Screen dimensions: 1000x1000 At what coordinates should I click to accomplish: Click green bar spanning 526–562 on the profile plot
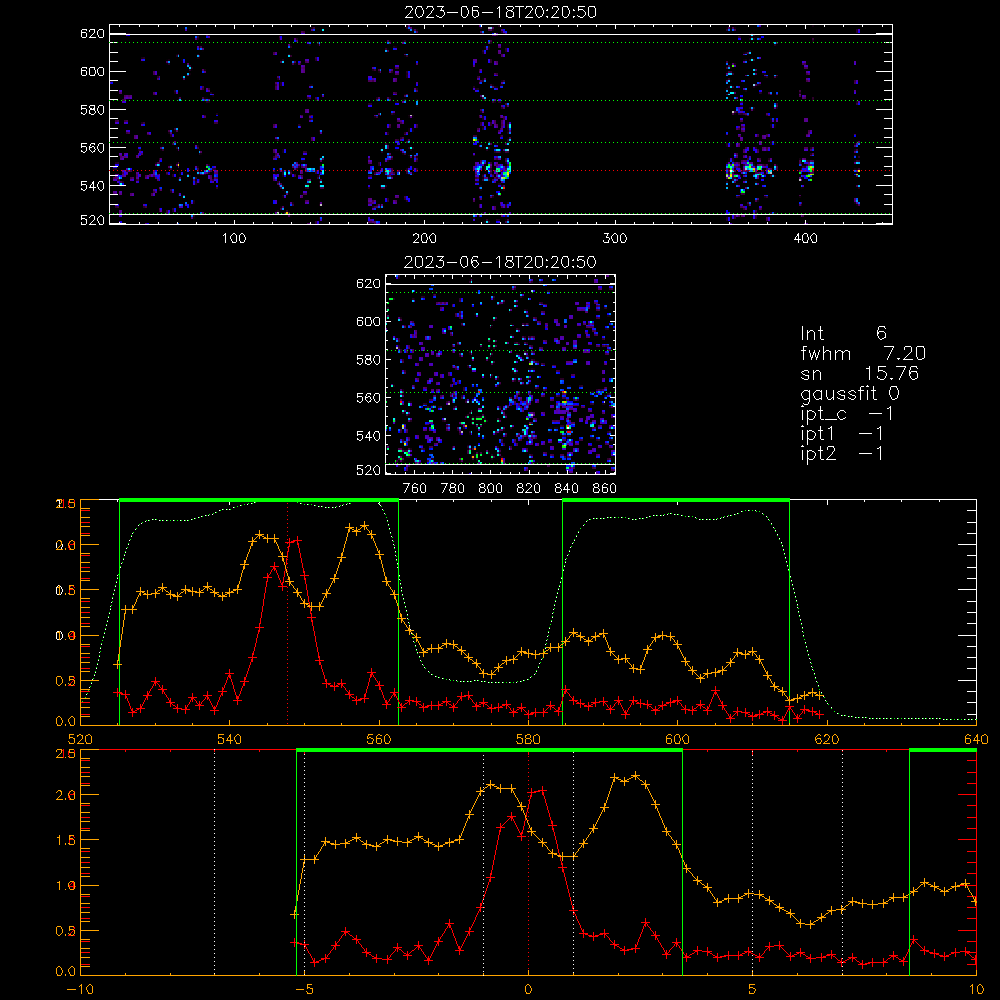[259, 500]
